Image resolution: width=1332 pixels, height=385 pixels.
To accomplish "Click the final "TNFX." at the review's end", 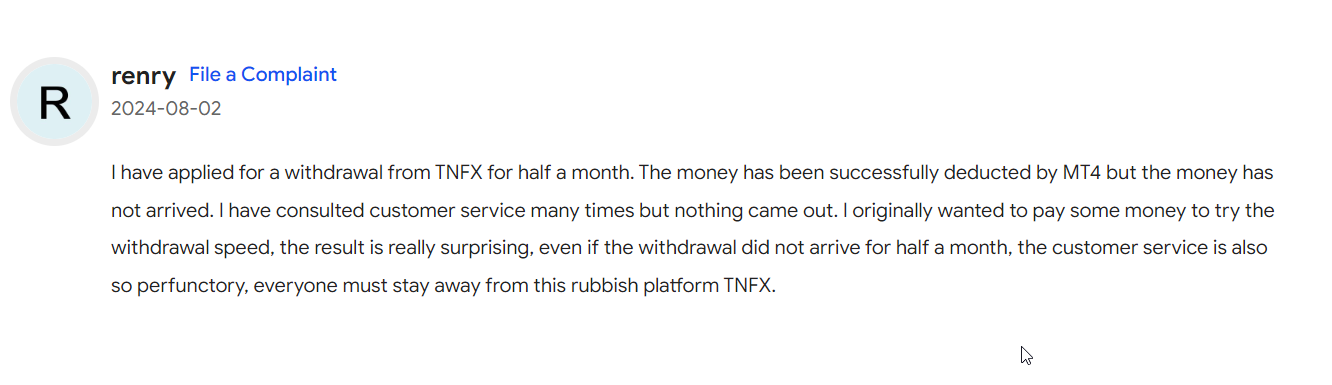I will point(750,285).
